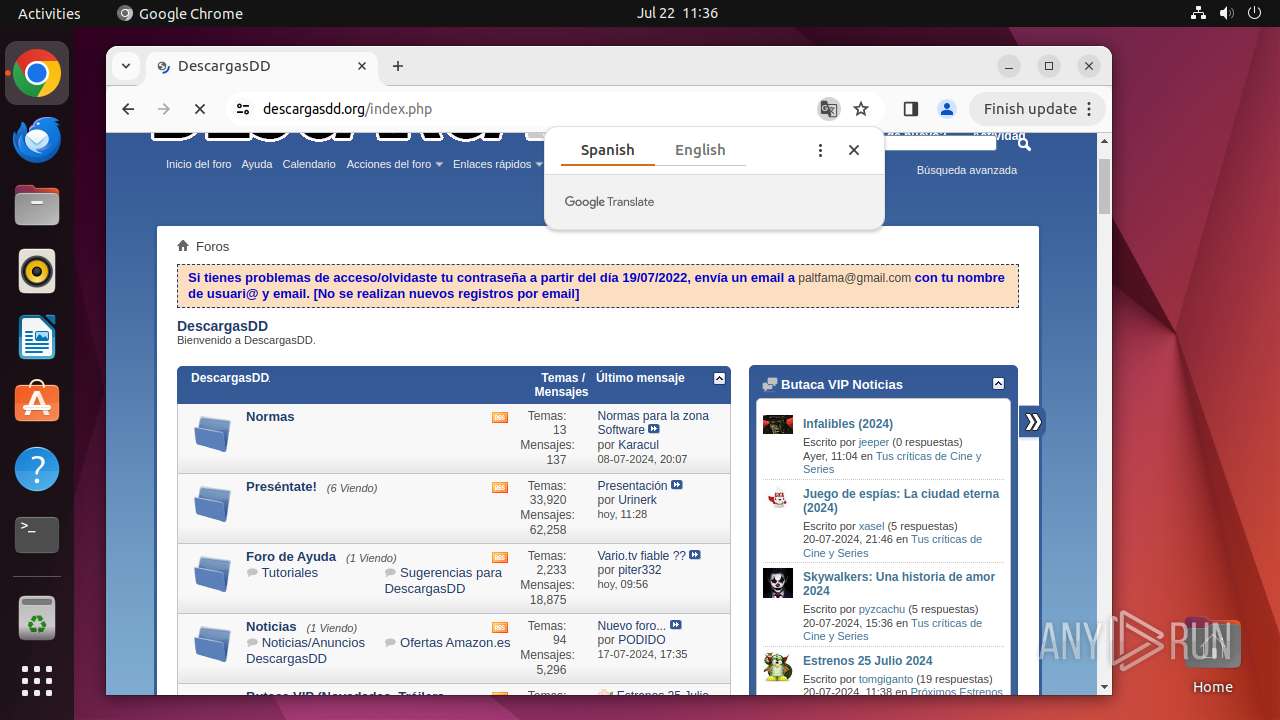Open Inicio del foro menu item

pos(199,164)
